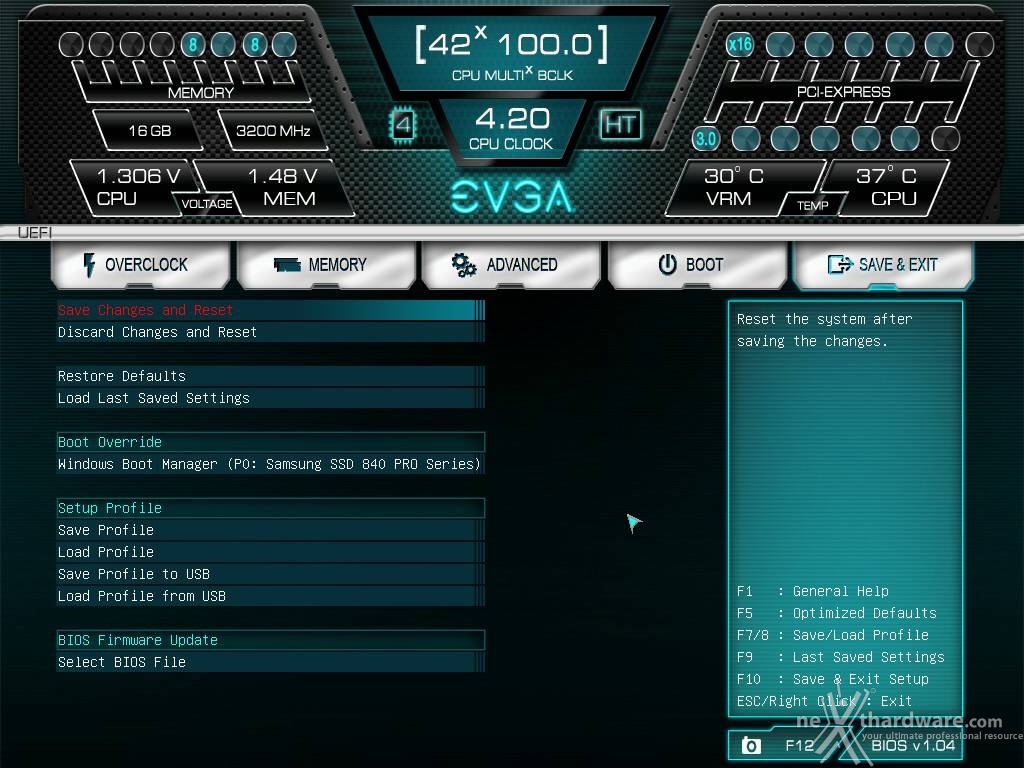Screen dimensions: 1024x768
Task: Choose Restore Defaults
Action: (x=270, y=376)
